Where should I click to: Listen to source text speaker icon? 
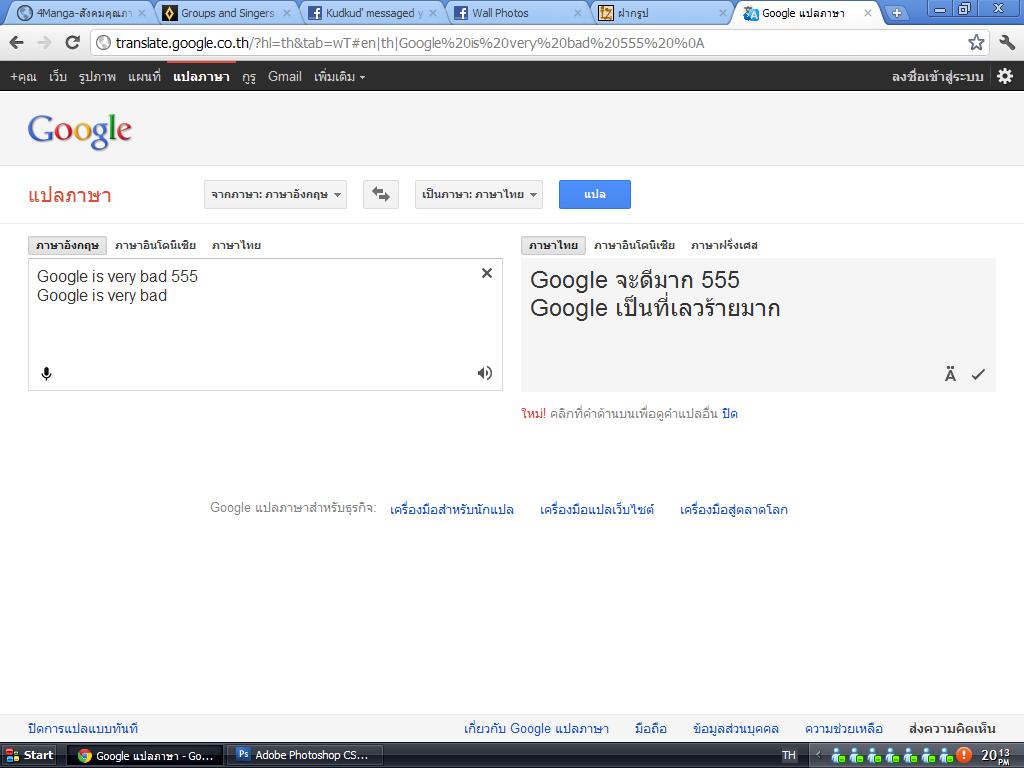point(485,373)
